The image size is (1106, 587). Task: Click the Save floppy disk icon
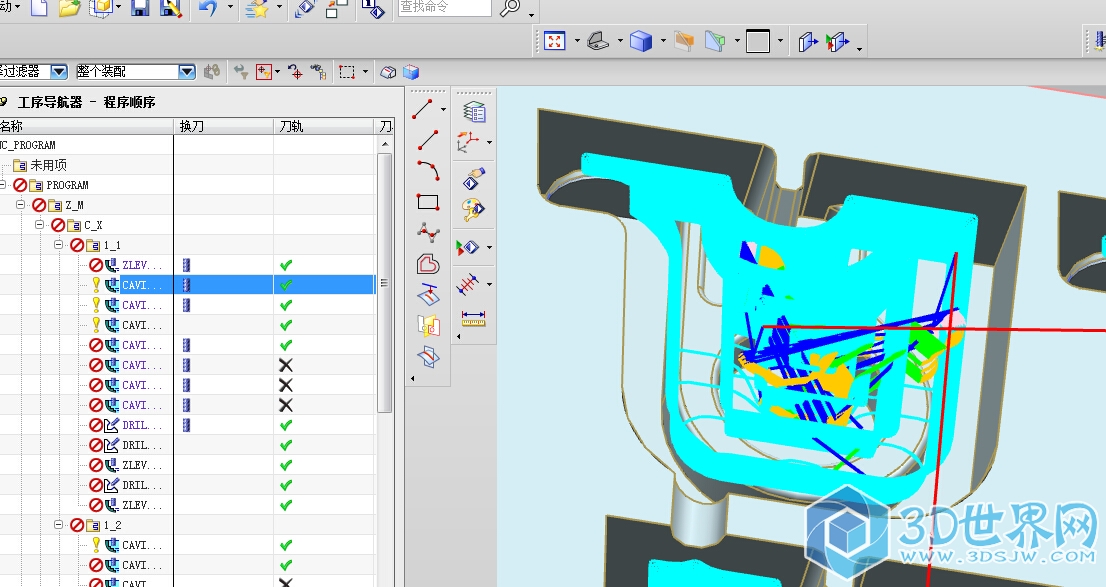(x=140, y=8)
